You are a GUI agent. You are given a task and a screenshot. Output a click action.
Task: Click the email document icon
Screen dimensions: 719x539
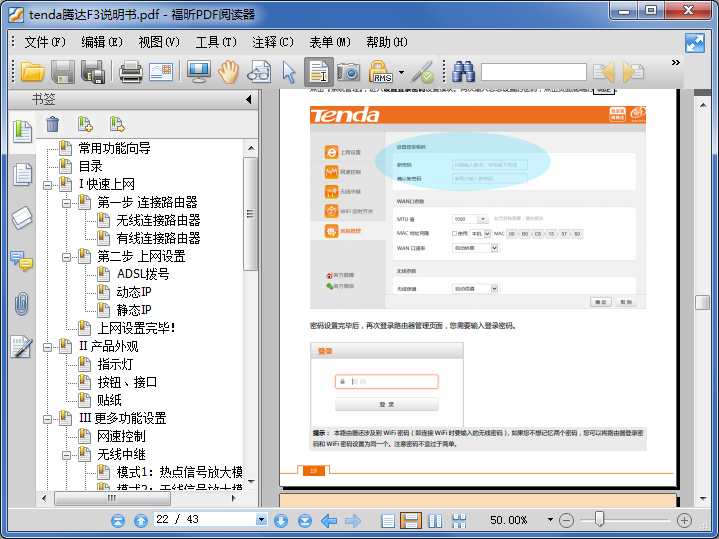click(x=160, y=72)
